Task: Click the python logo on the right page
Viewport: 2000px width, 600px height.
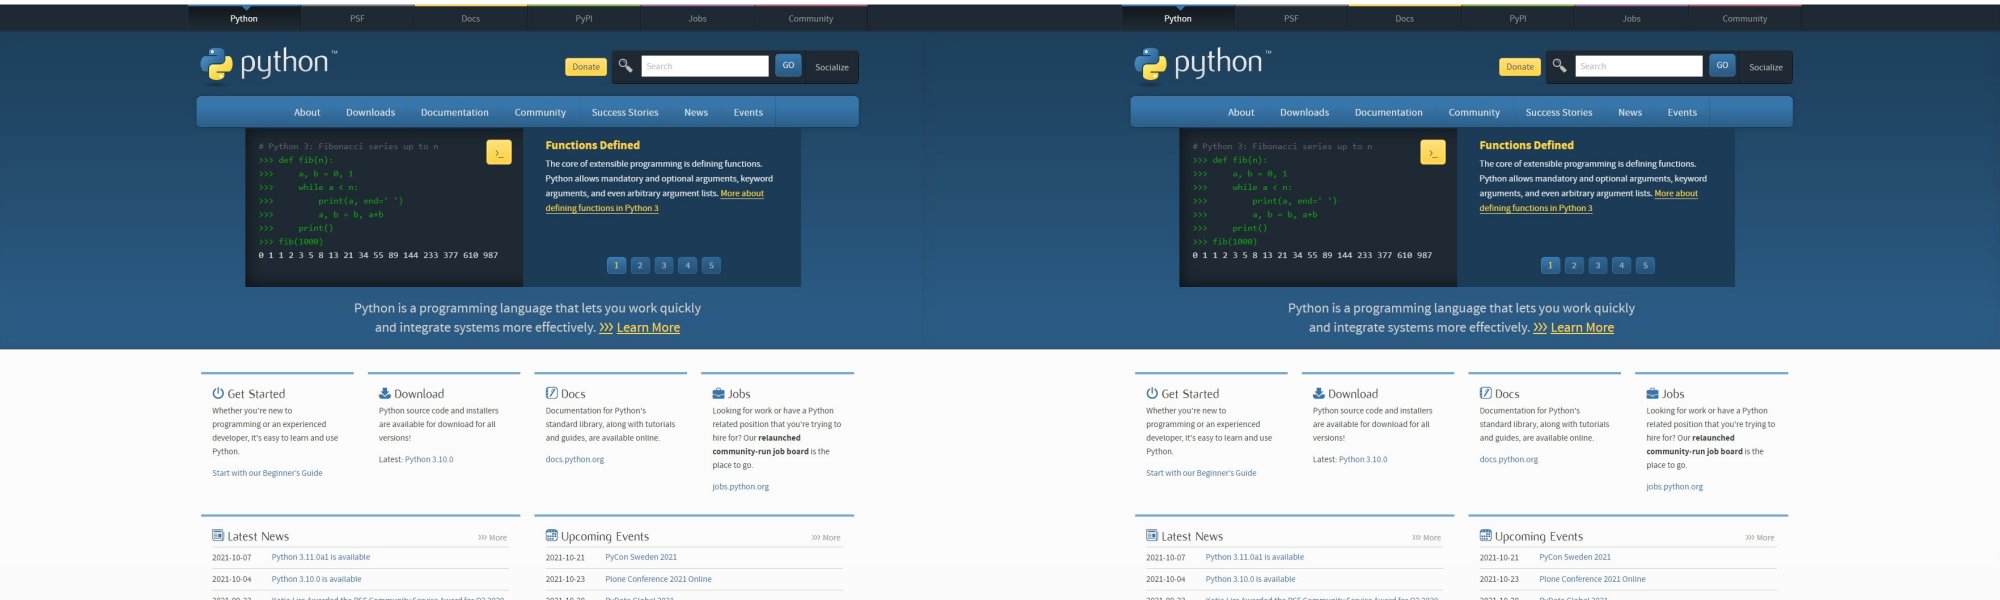Action: tap(1202, 64)
